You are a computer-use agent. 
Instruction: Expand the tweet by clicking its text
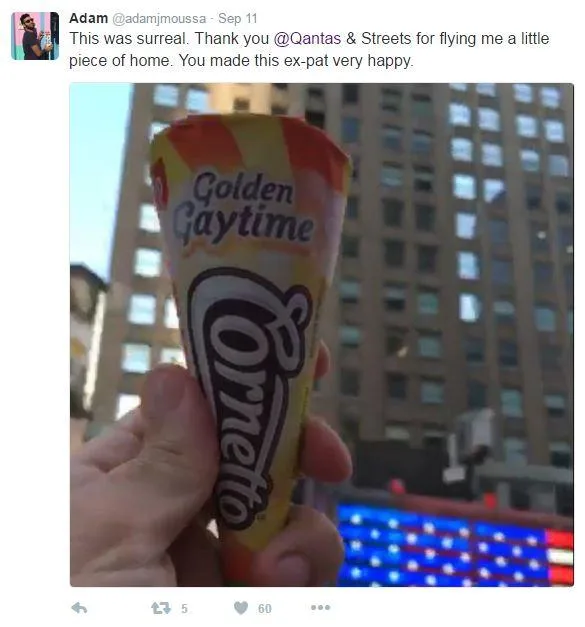click(309, 50)
